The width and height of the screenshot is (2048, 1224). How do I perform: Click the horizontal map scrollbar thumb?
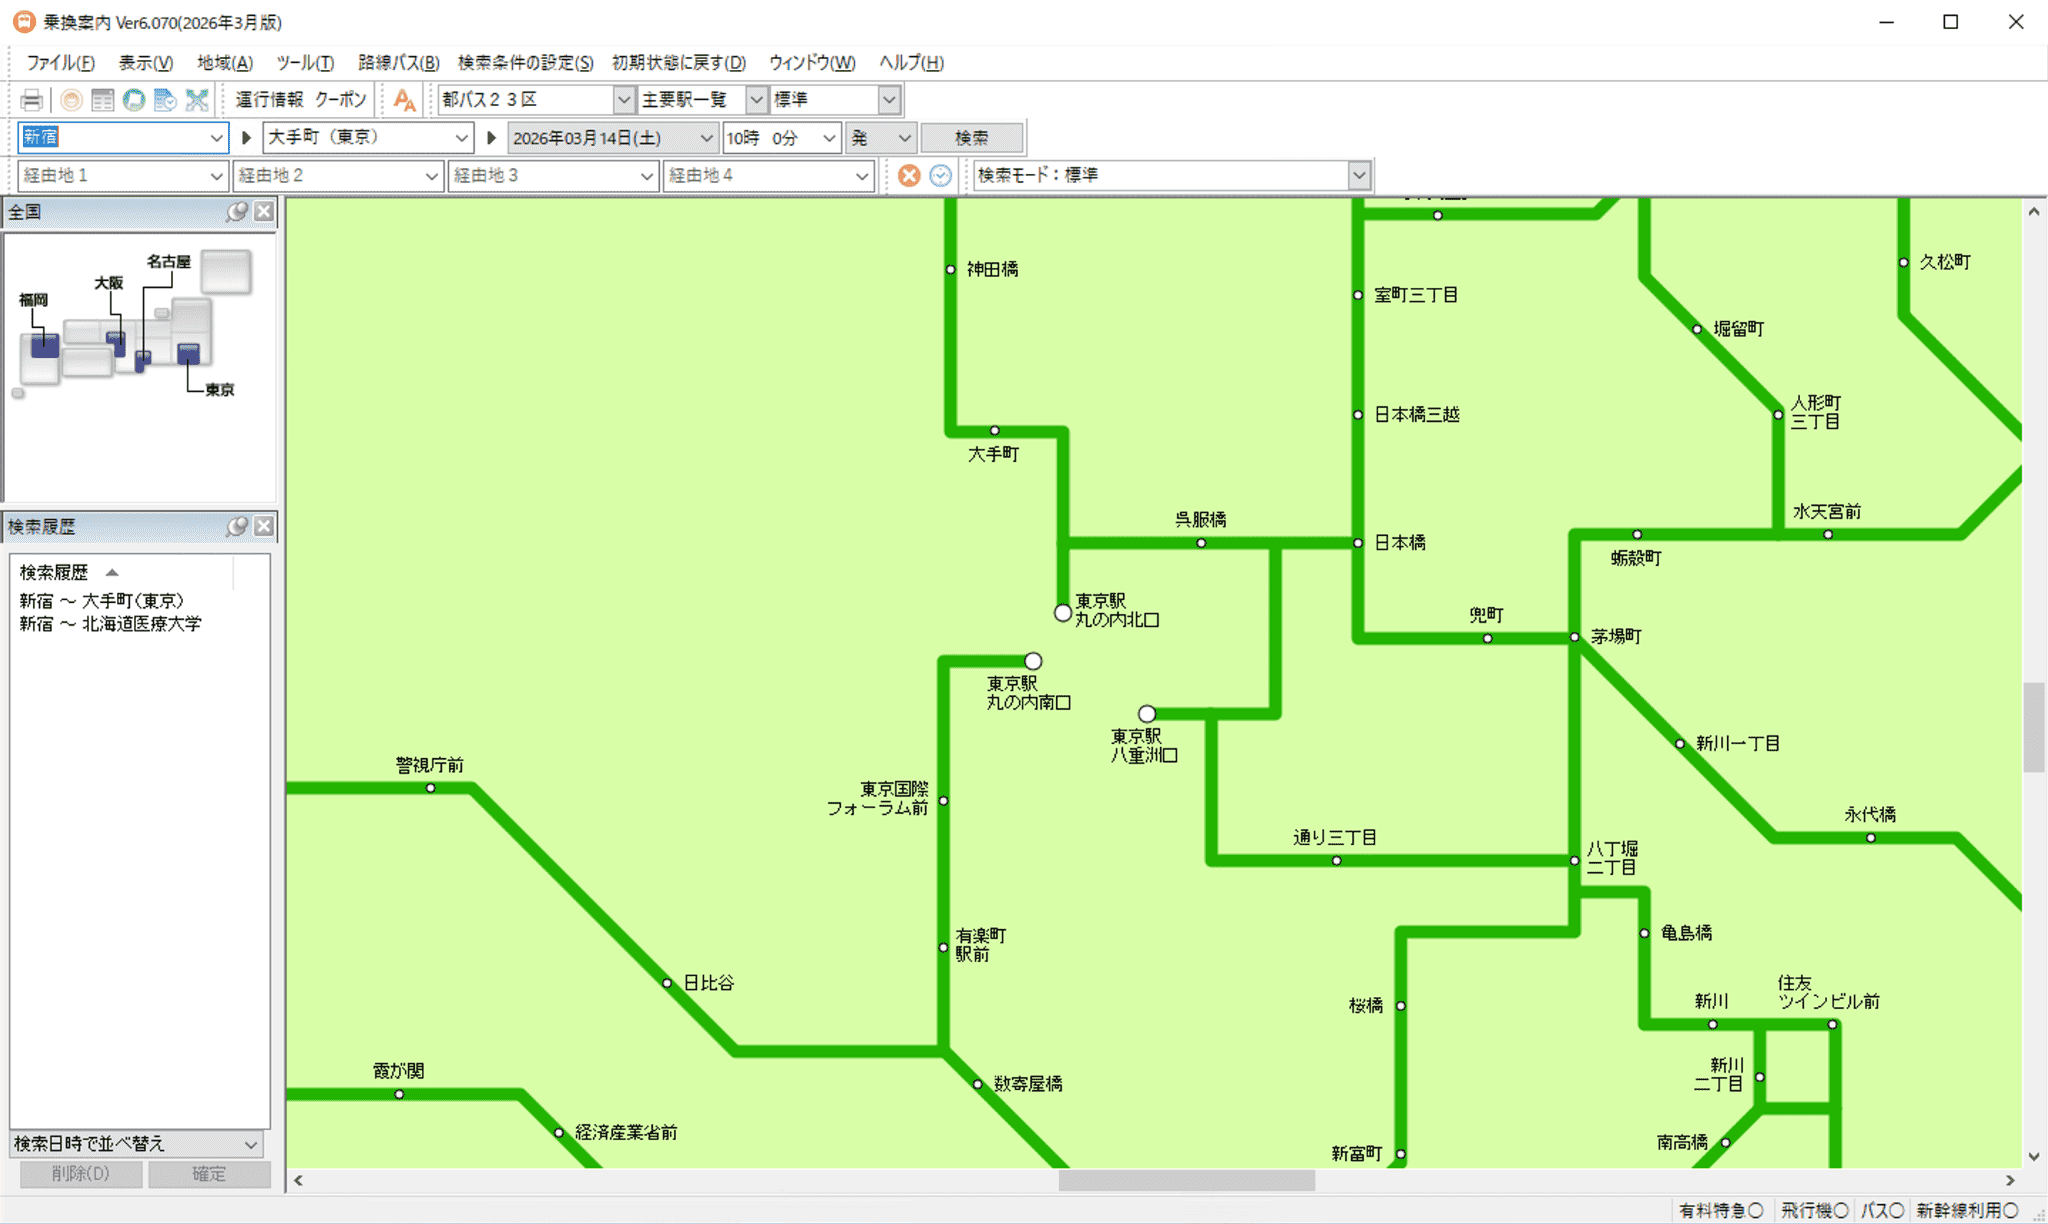click(x=1186, y=1181)
